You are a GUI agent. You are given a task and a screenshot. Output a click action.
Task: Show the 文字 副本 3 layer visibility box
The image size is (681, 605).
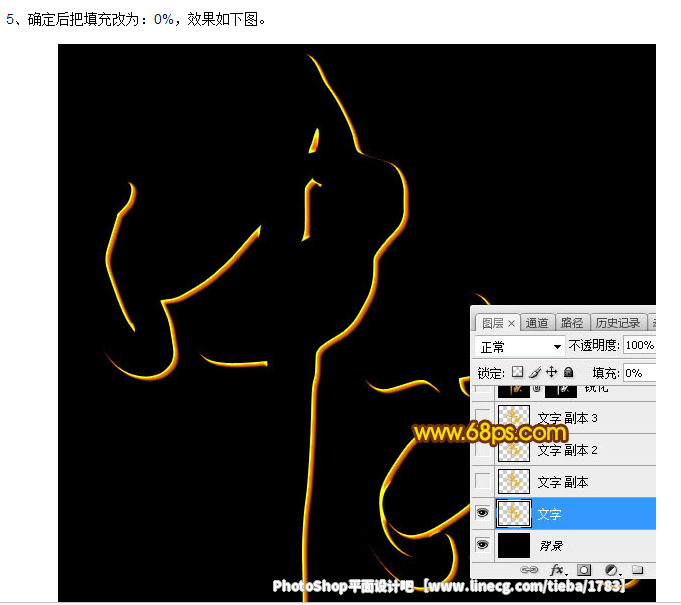[483, 417]
